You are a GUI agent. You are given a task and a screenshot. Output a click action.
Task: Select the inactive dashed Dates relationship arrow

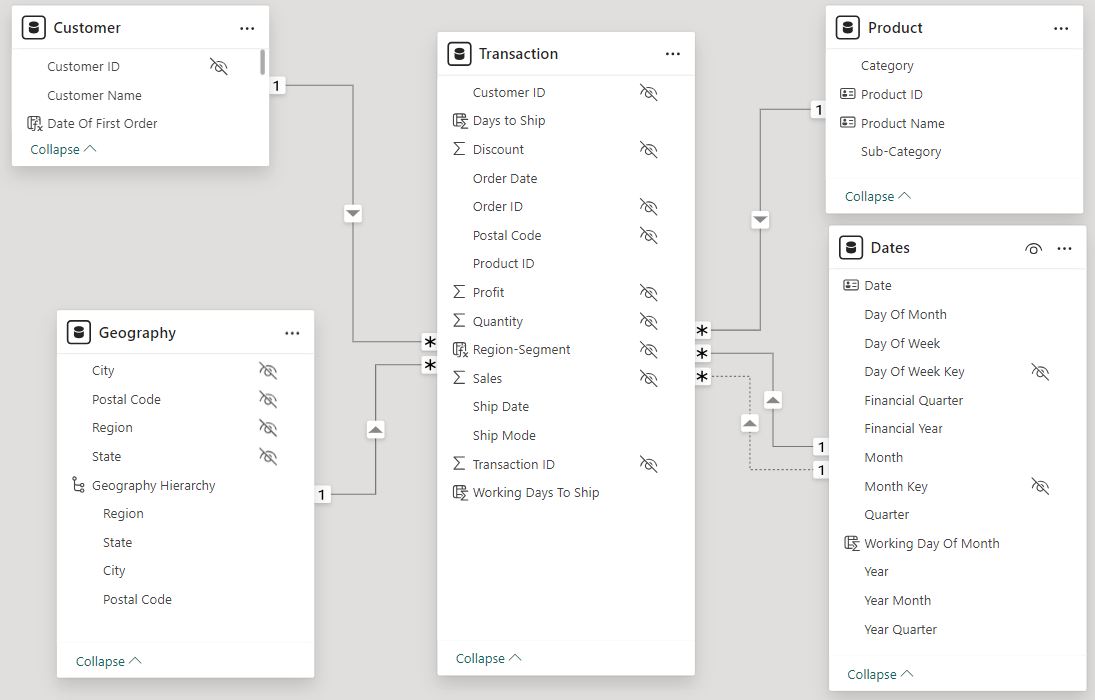(x=749, y=423)
